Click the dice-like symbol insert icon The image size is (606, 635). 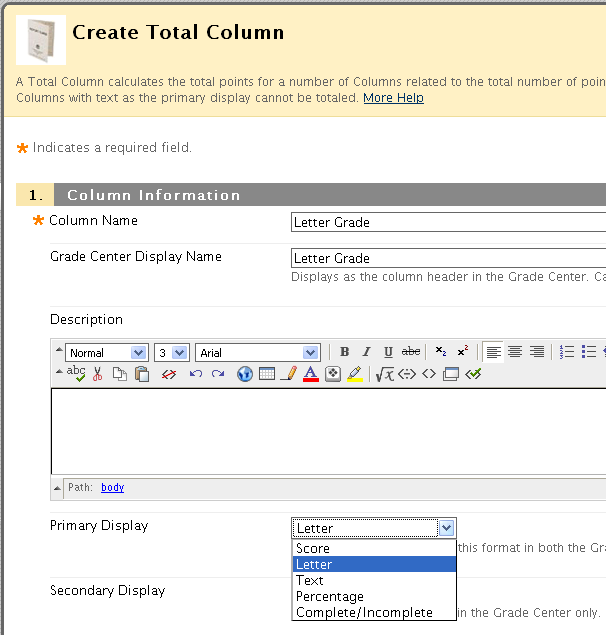[333, 374]
